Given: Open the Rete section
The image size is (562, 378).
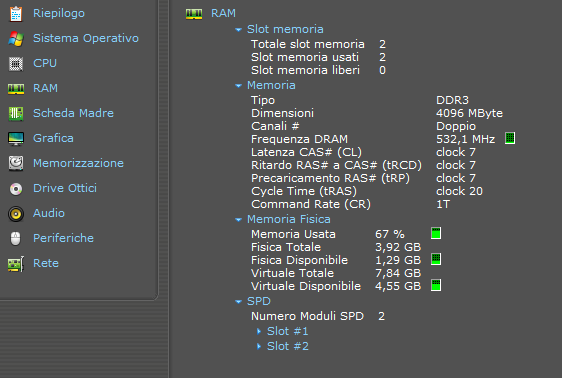Looking at the screenshot, I should tap(46, 263).
